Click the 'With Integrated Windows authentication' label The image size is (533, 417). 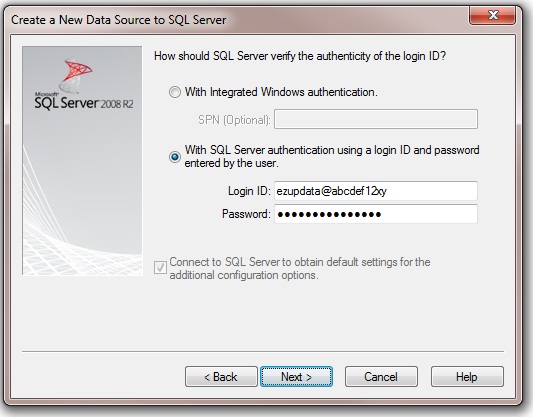[x=281, y=92]
